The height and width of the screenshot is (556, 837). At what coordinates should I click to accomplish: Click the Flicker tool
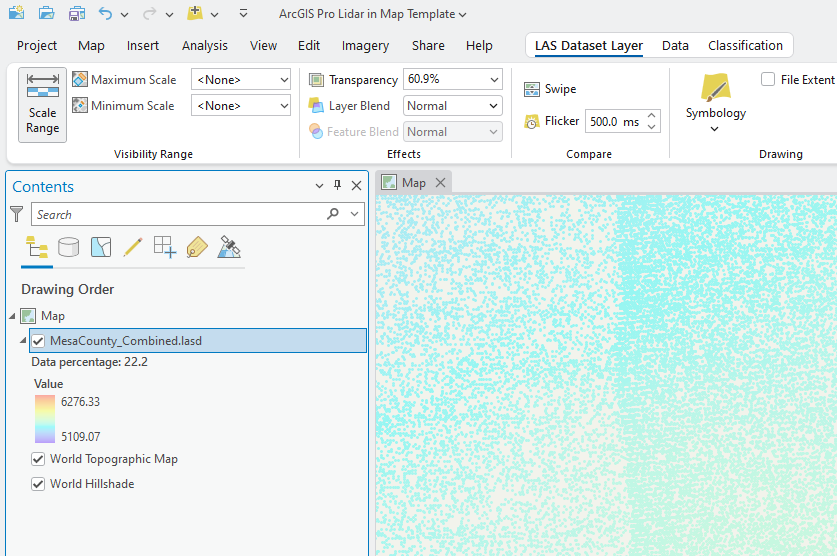click(551, 122)
